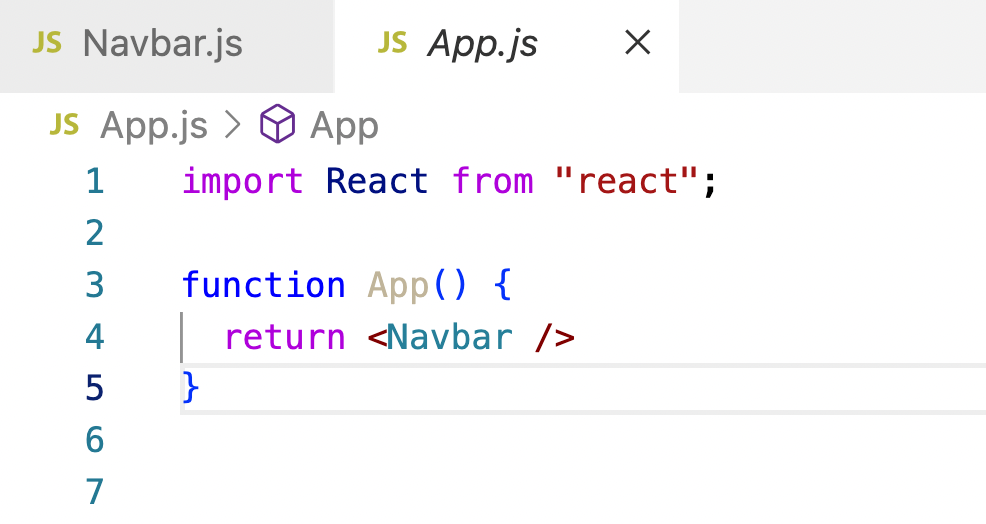The image size is (986, 524).
Task: Click the 'React' identifier on line 1
Action: pos(377,181)
